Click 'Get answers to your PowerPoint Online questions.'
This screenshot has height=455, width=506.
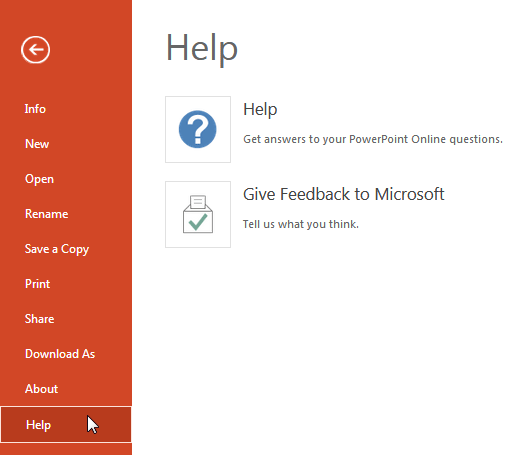pos(373,139)
